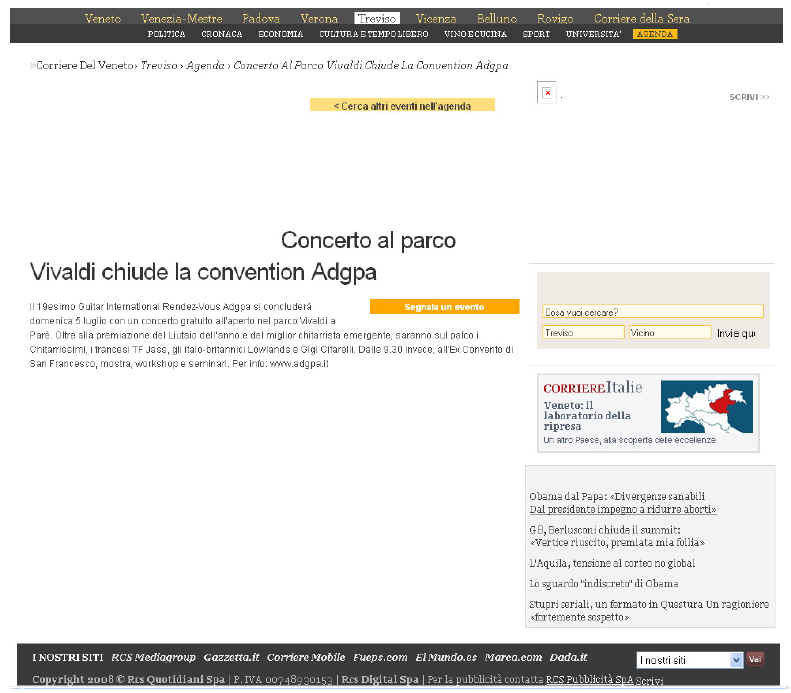Go to Corriere della Sera link
The width and height of the screenshot is (791, 693).
coord(642,19)
